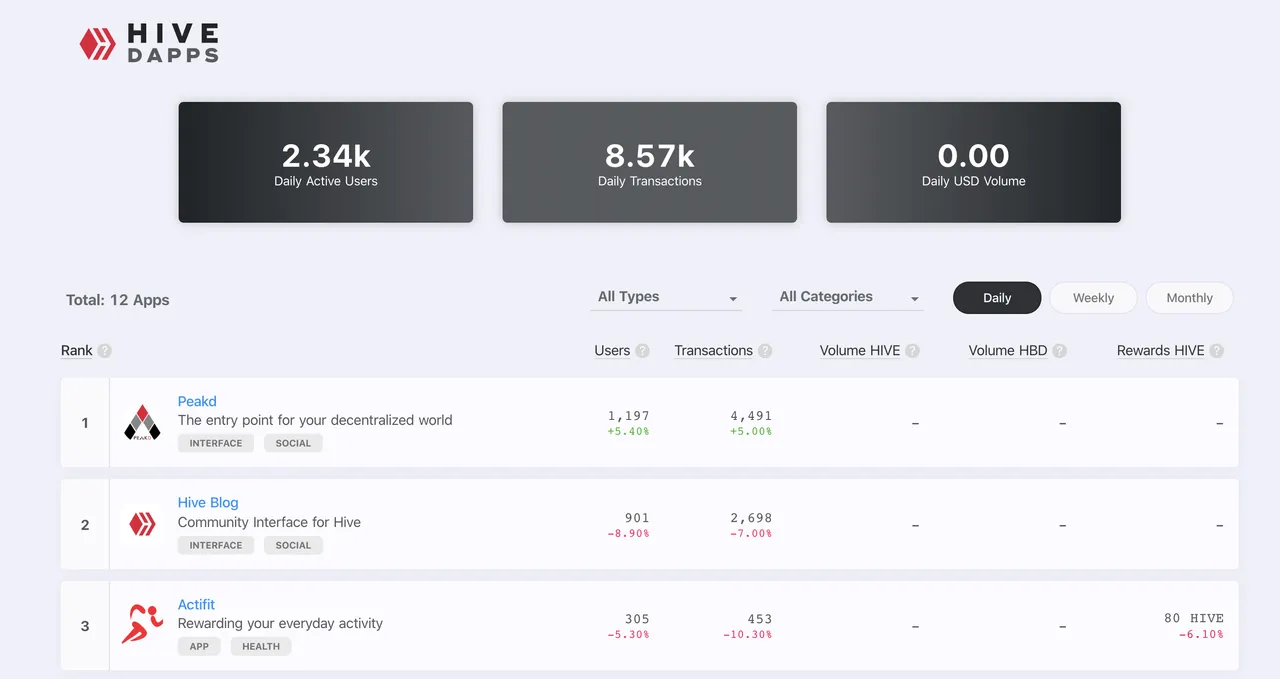Viewport: 1280px width, 679px height.
Task: Sort by the Users column header
Action: click(x=612, y=351)
